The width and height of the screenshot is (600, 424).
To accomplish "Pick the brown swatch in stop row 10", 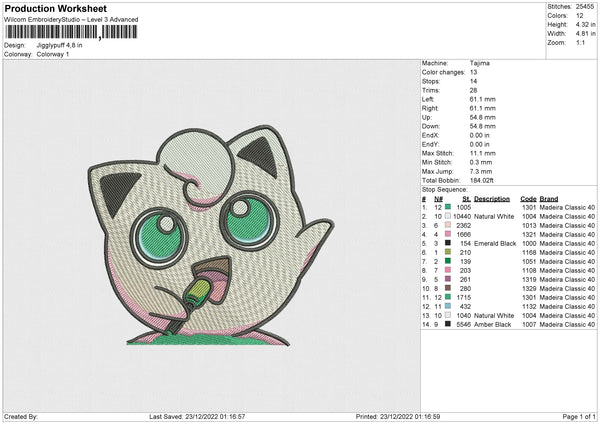I will pyautogui.click(x=448, y=288).
